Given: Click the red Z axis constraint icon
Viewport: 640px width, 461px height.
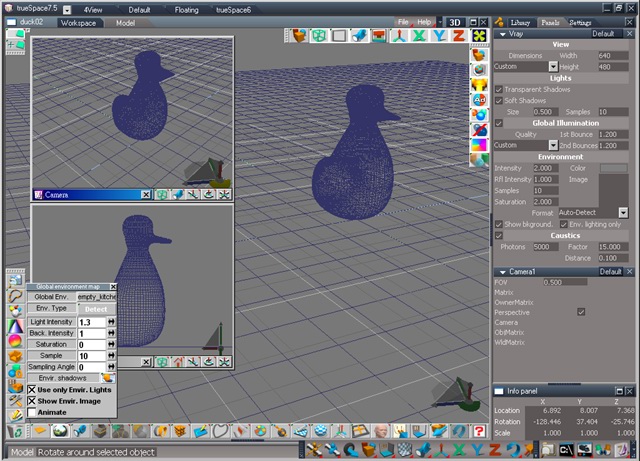Looking at the screenshot, I should point(457,36).
